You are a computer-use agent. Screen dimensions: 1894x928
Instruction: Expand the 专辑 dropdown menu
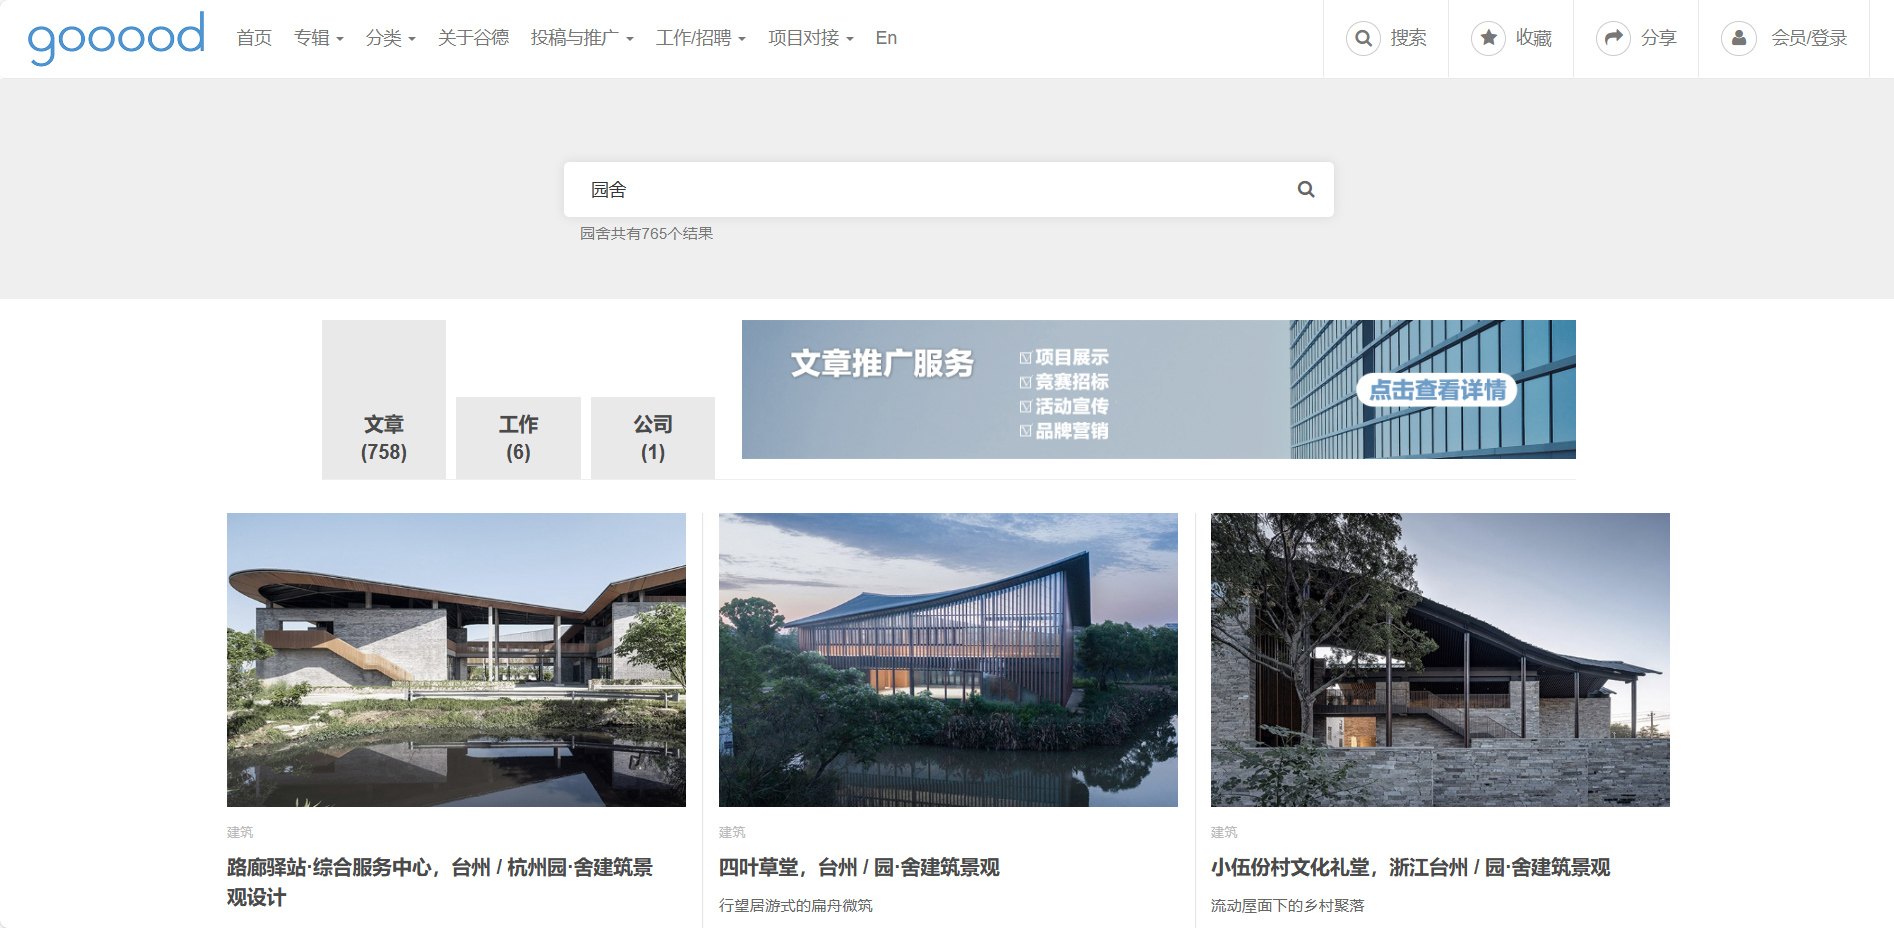(318, 38)
